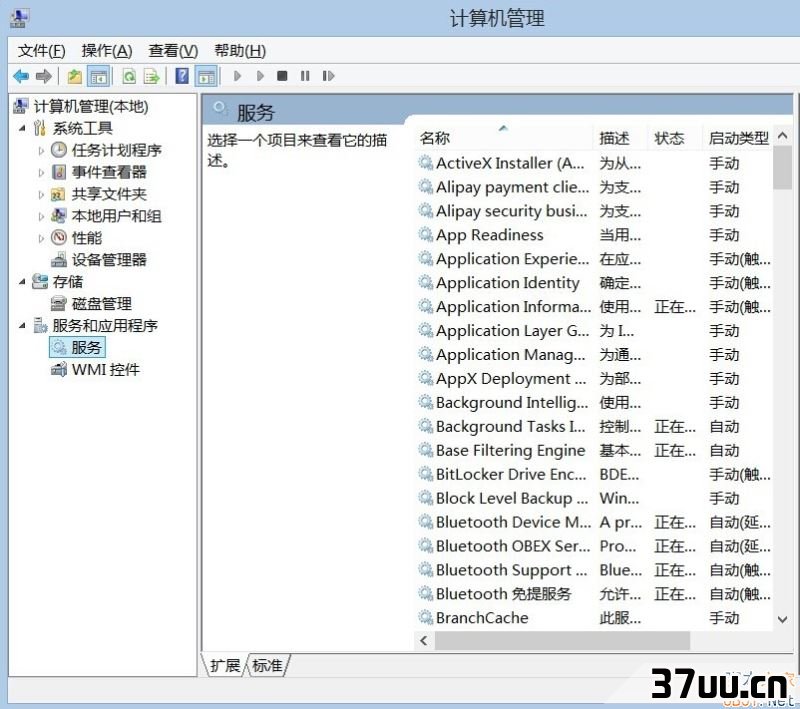Image resolution: width=800 pixels, height=709 pixels.
Task: Open the 文件(F) menu
Action: (42, 50)
